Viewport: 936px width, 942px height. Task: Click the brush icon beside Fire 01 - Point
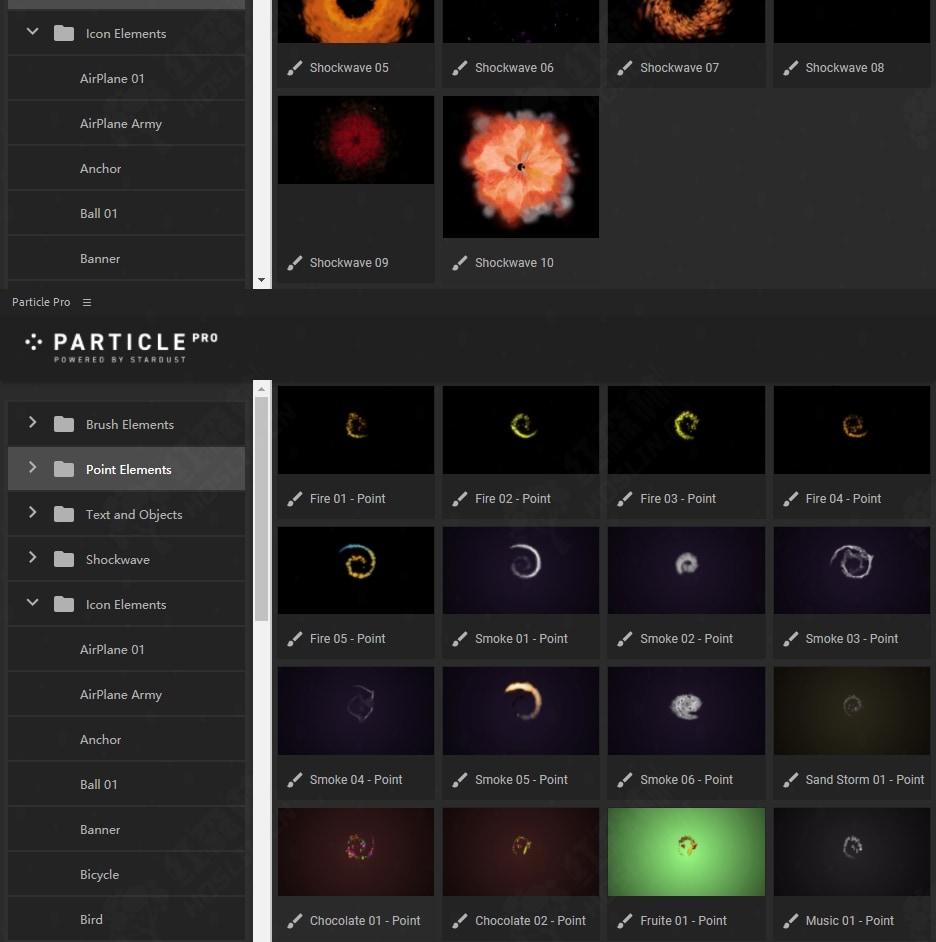tap(295, 499)
